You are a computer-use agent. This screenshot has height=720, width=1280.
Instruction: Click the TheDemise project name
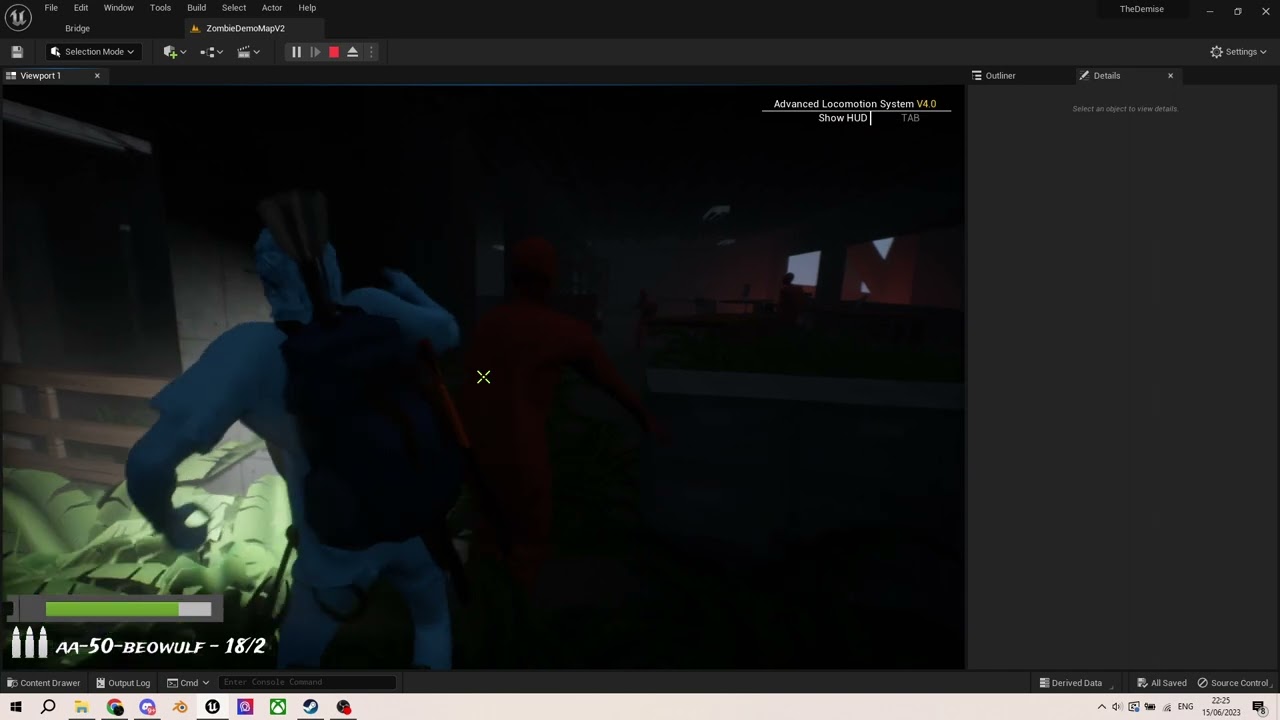point(1141,9)
